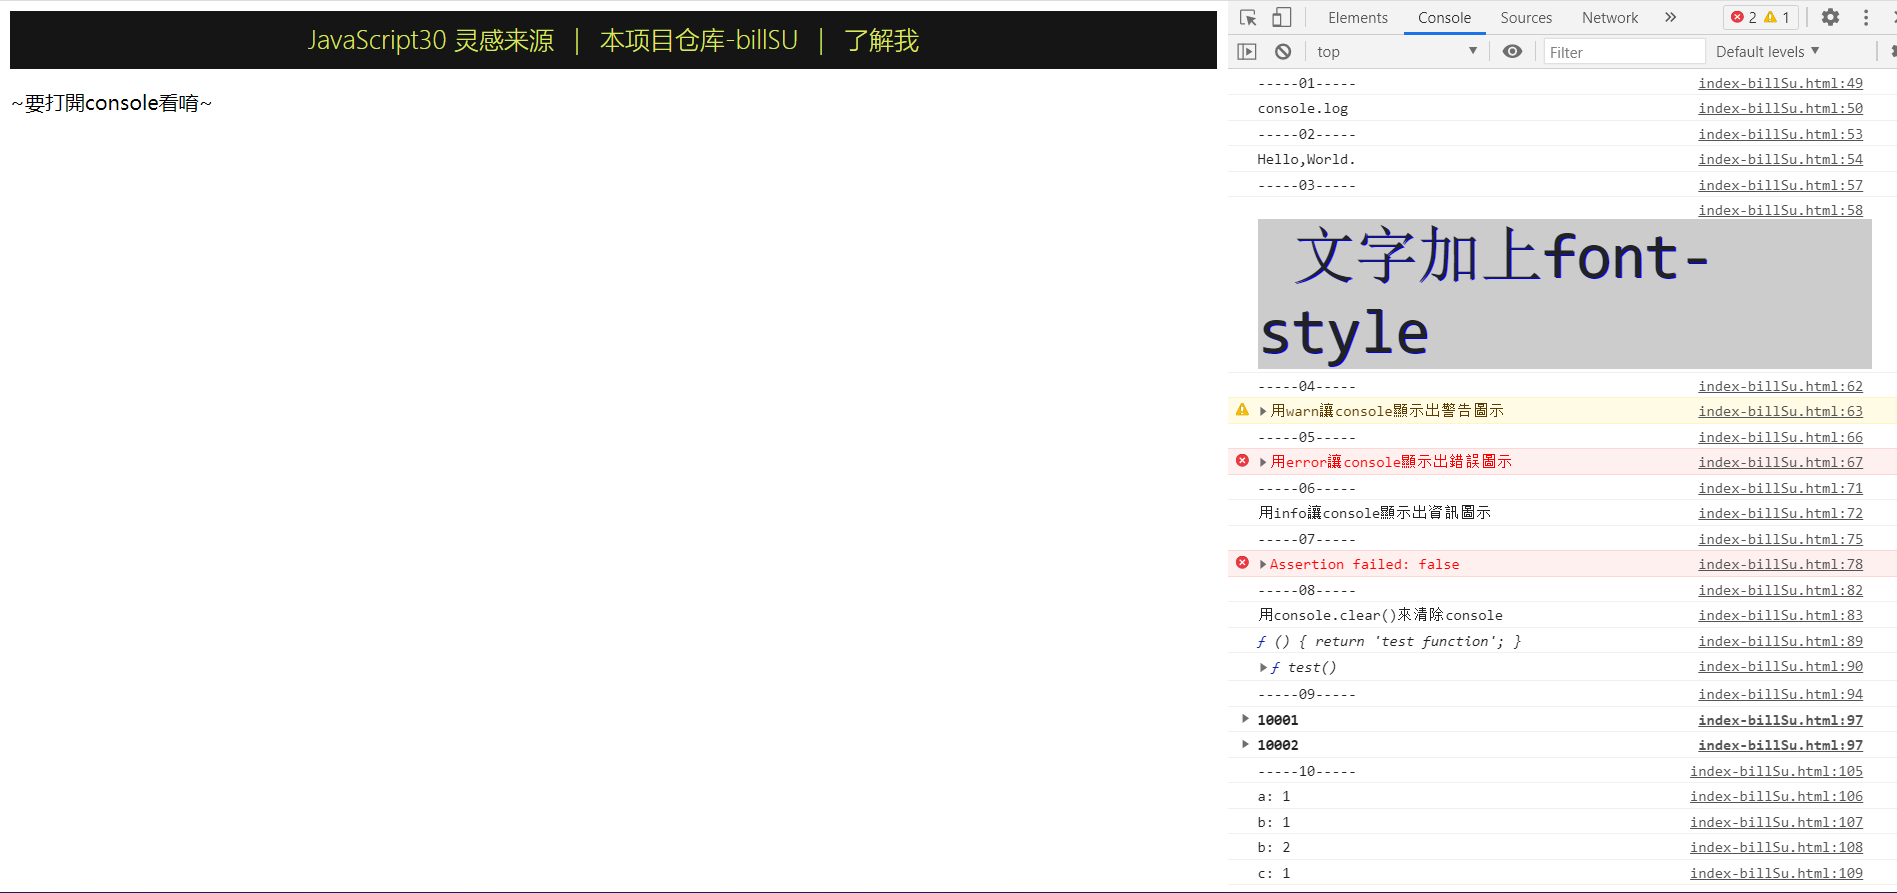Viewport: 1897px width, 893px height.
Task: Toggle the device toolbar icon
Action: point(1281,17)
